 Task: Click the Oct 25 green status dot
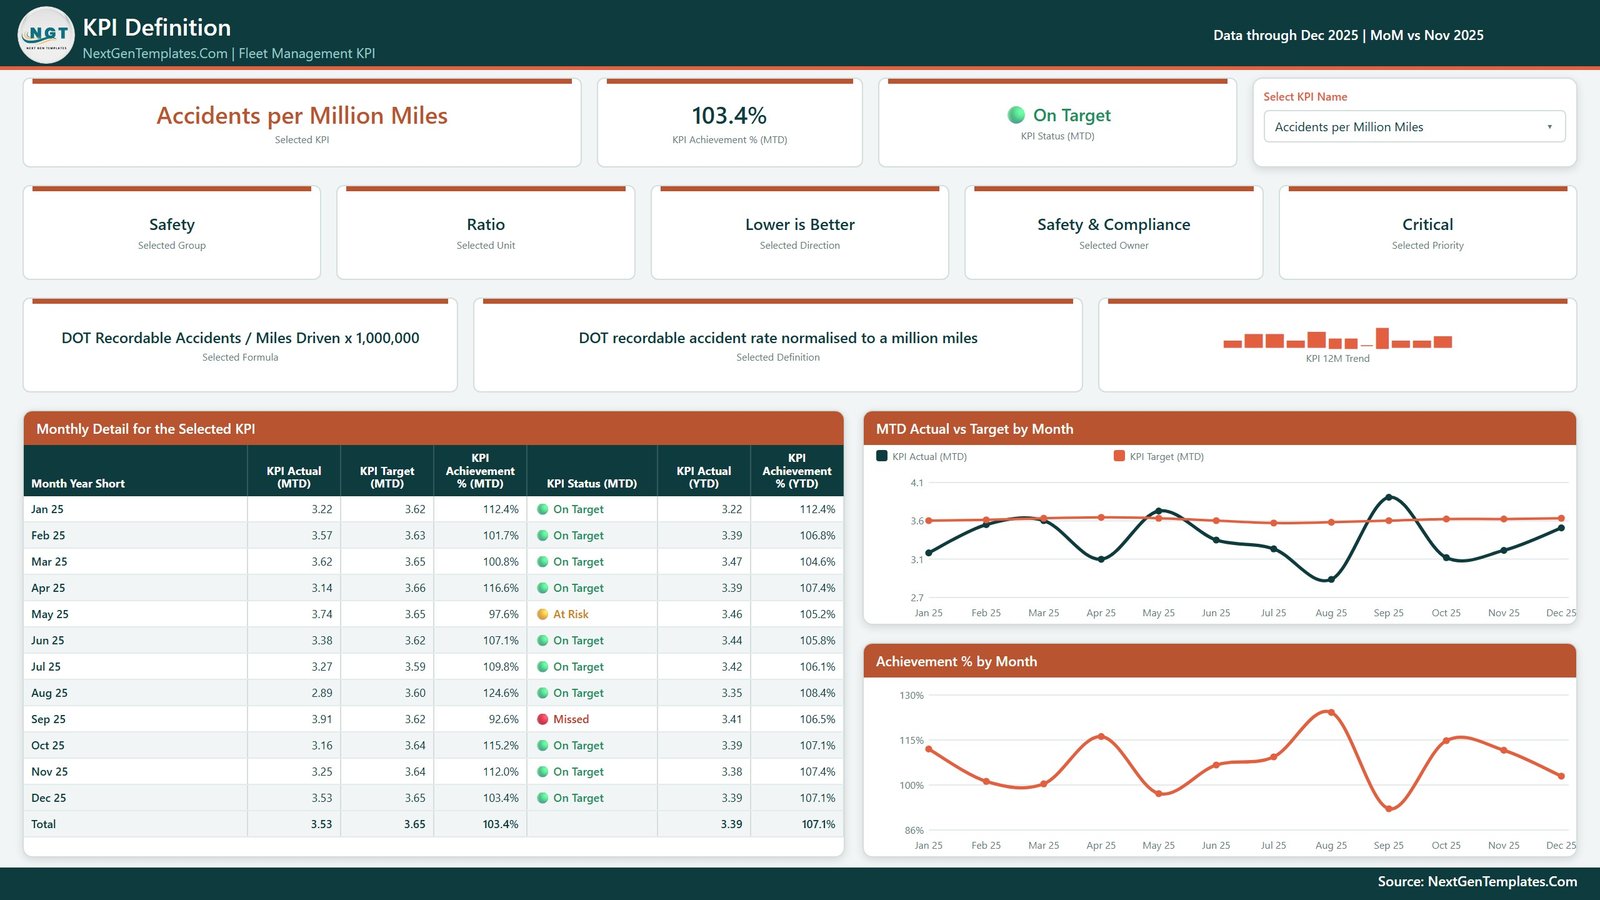pyautogui.click(x=543, y=745)
